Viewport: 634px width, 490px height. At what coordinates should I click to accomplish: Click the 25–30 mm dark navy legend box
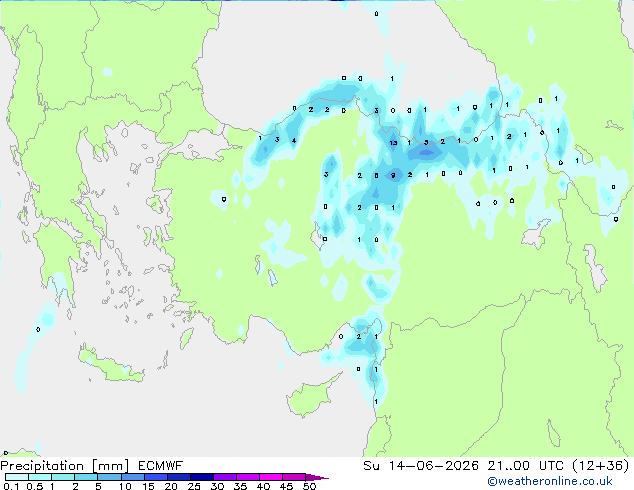coord(201,477)
